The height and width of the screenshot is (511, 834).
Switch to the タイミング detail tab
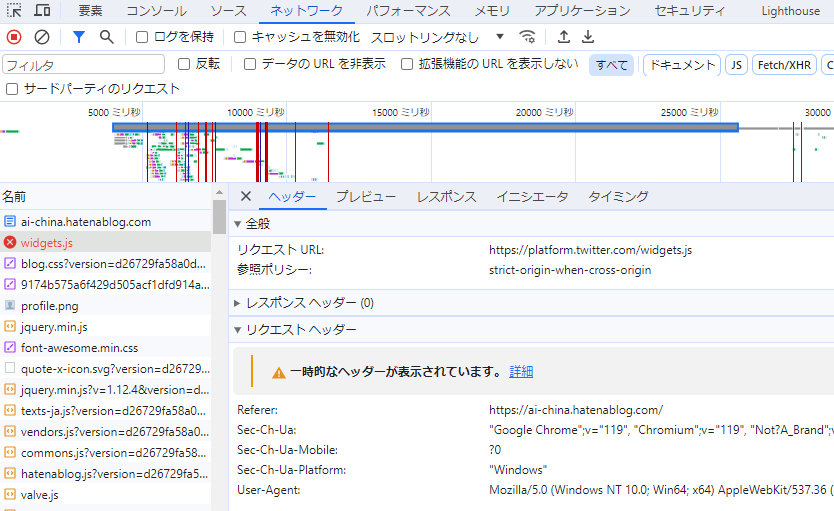pyautogui.click(x=618, y=197)
